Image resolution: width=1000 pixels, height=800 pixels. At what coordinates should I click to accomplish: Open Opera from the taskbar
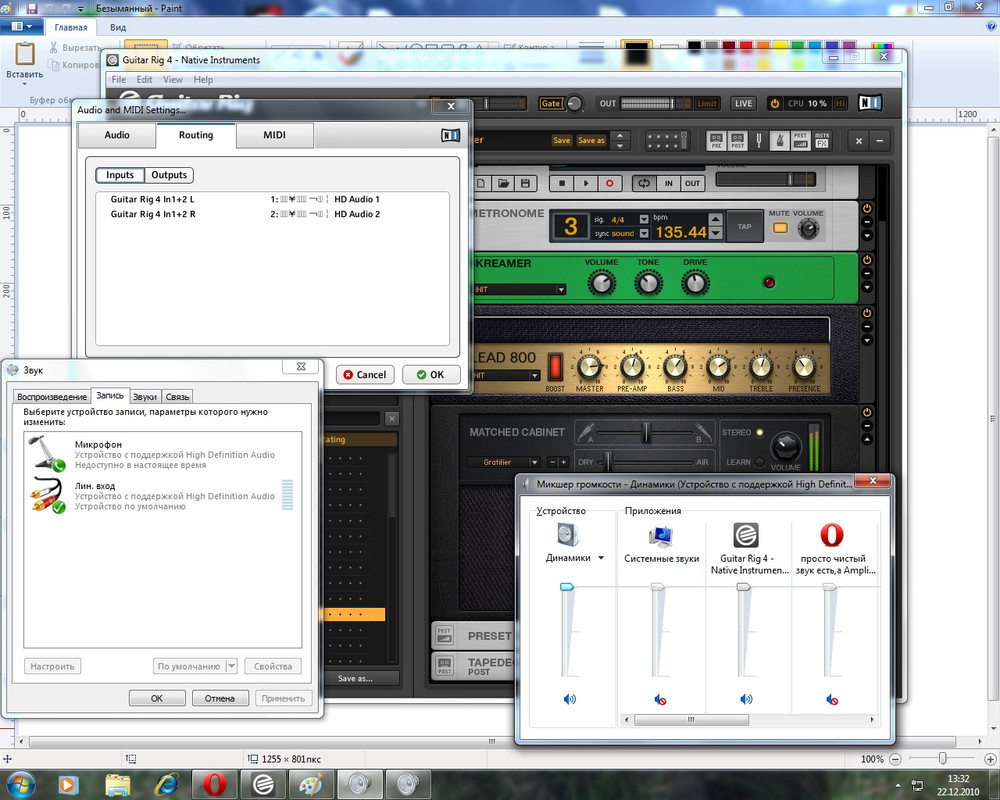click(214, 783)
